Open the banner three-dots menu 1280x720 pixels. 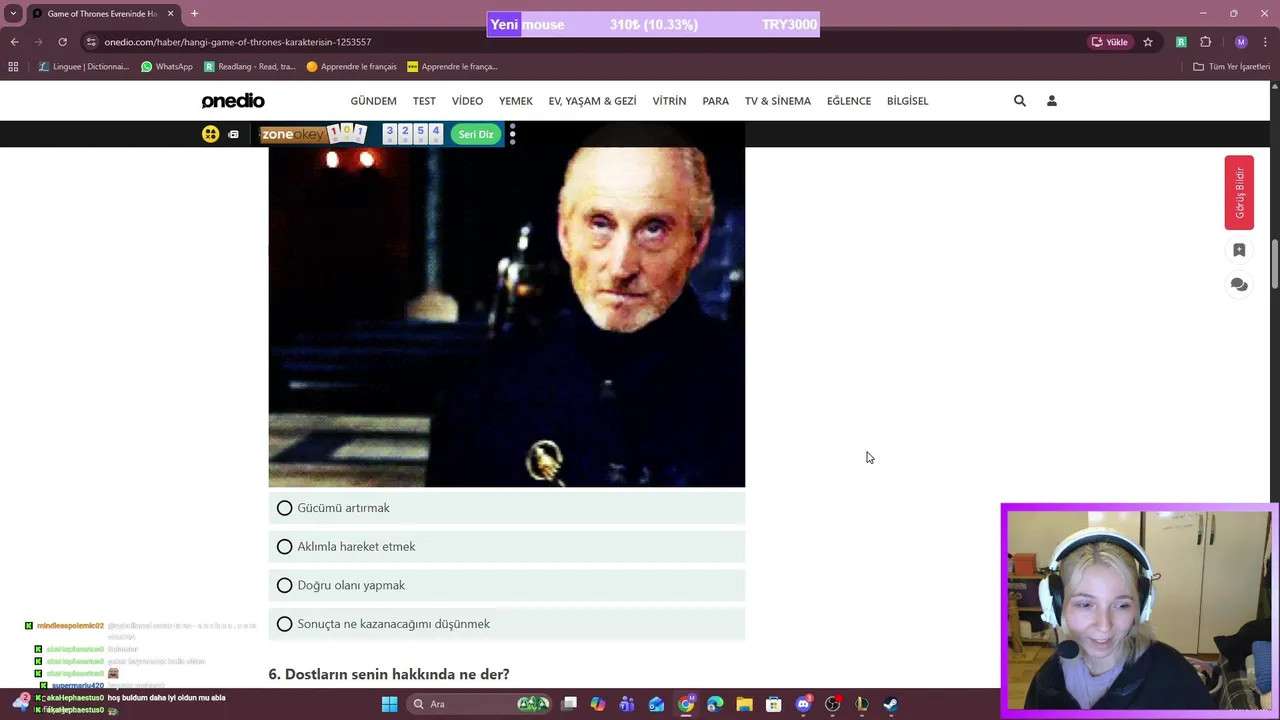[512, 134]
